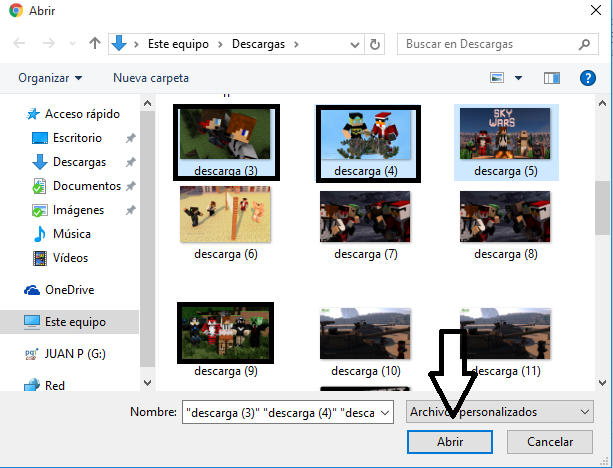Click the blue Descargas arrow icon in address bar
The image size is (613, 468).
(119, 43)
